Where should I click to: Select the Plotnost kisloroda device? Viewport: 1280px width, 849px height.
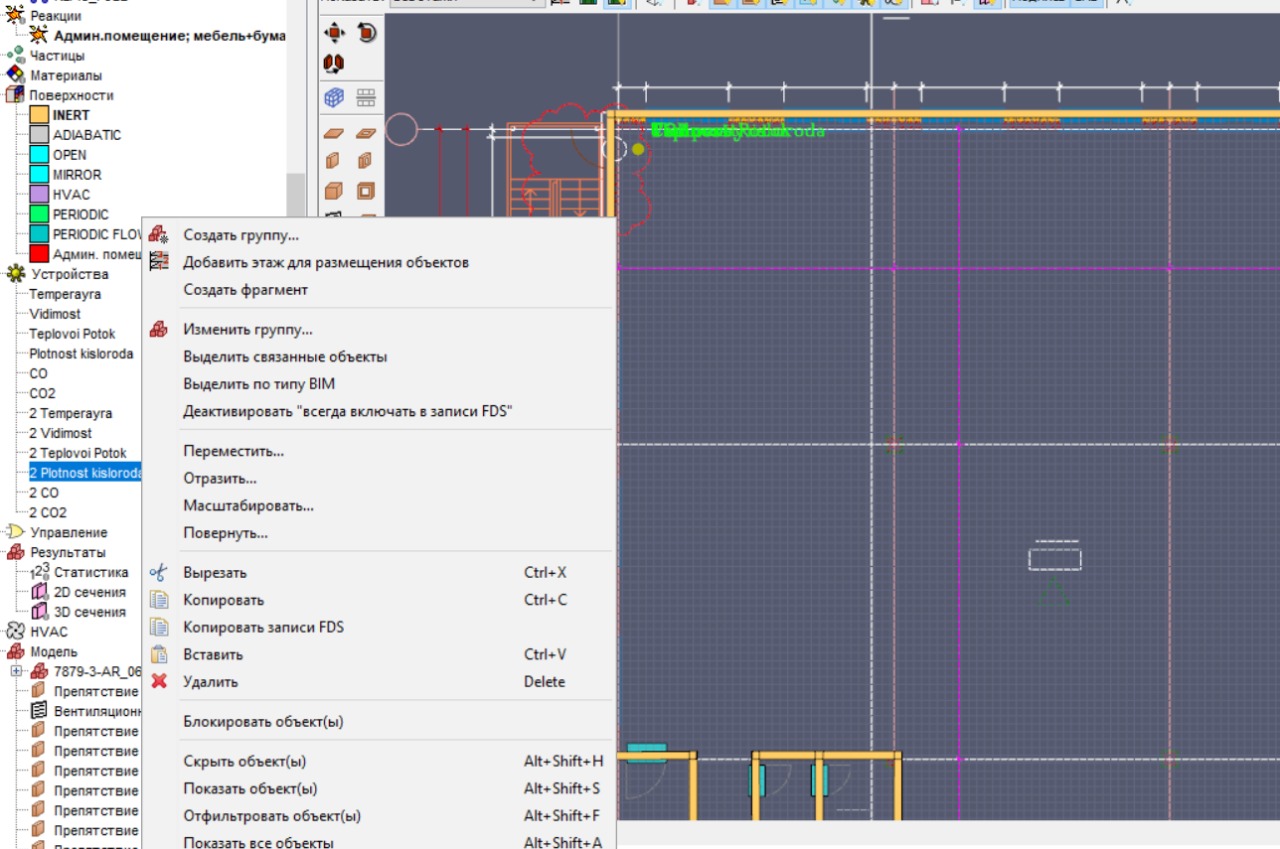pyautogui.click(x=81, y=354)
